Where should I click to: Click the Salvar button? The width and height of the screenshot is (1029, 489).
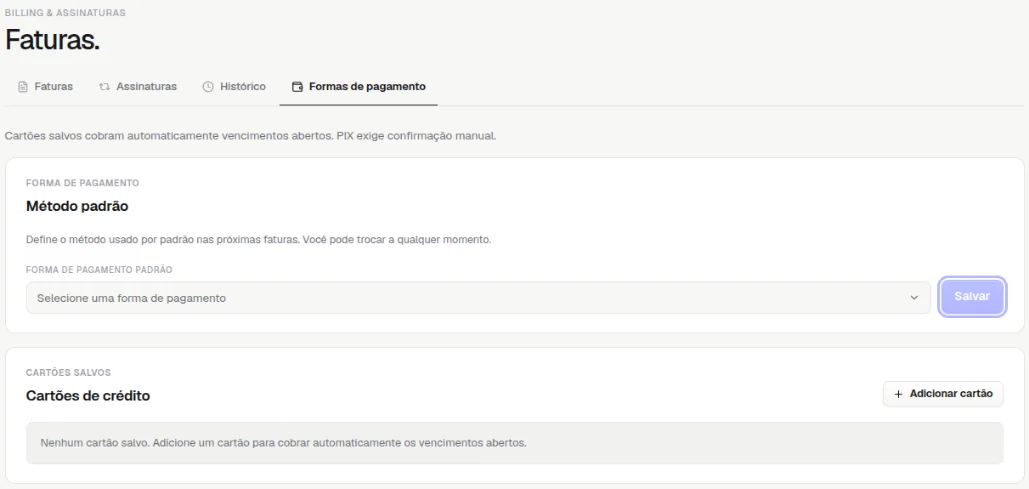coord(972,297)
